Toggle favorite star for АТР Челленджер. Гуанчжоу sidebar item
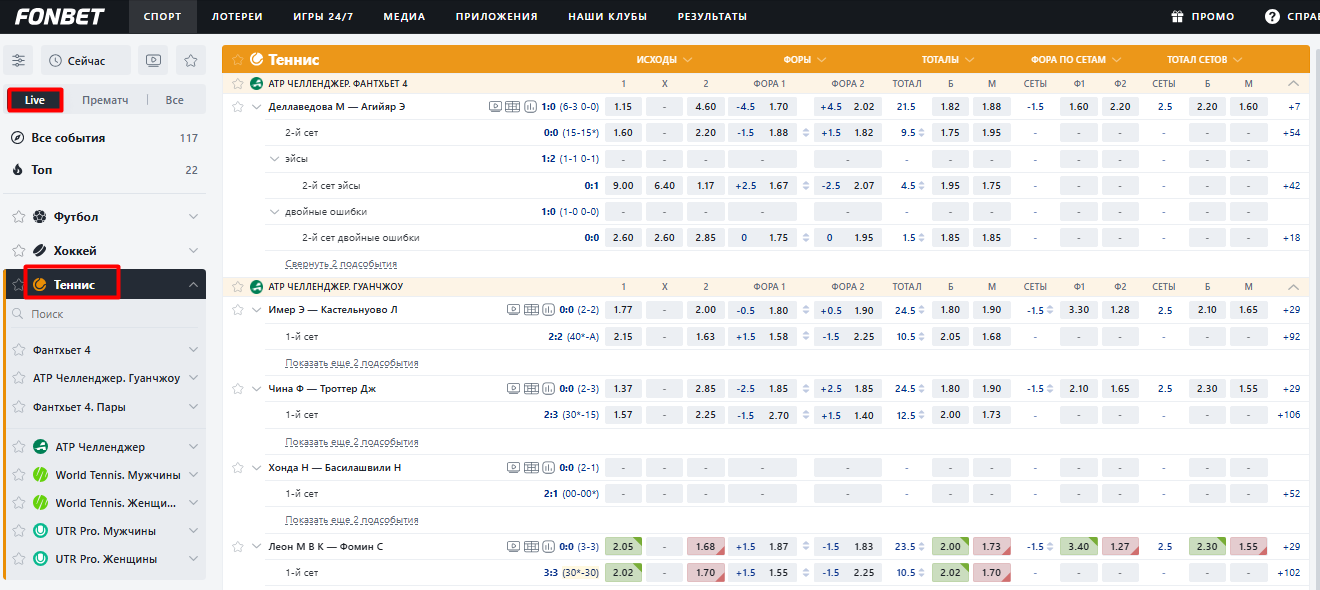This screenshot has height=590, width=1320. (x=18, y=378)
